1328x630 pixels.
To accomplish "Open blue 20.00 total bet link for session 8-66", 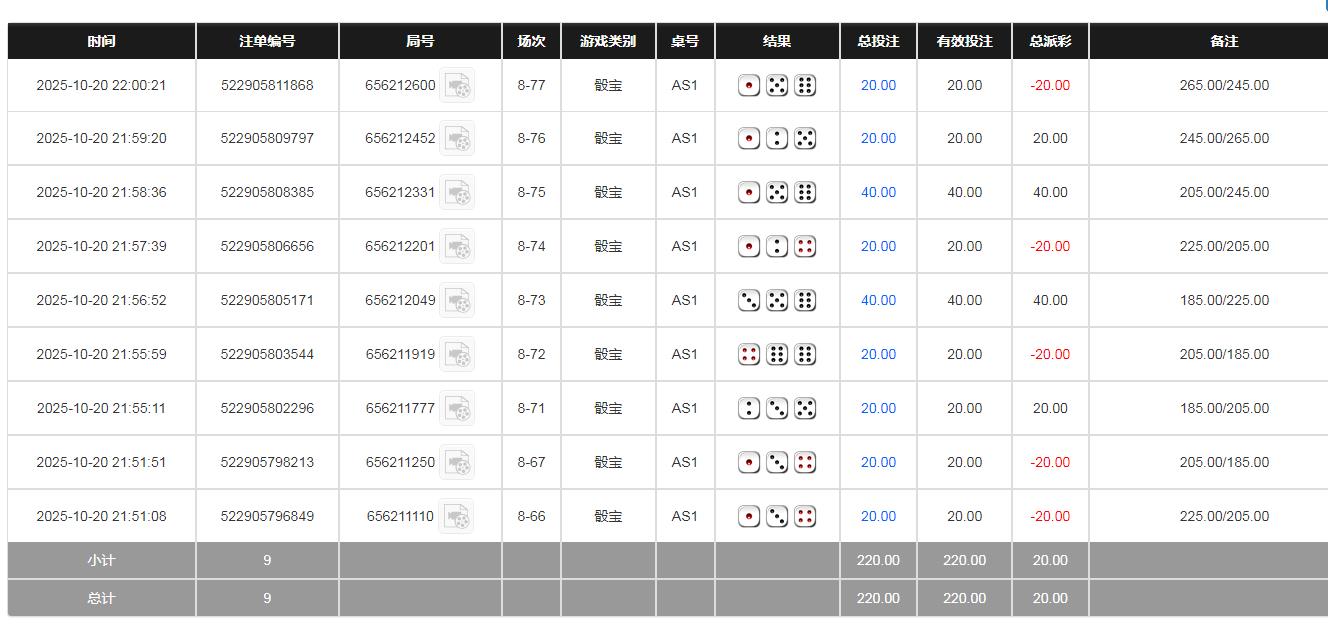I will [878, 517].
